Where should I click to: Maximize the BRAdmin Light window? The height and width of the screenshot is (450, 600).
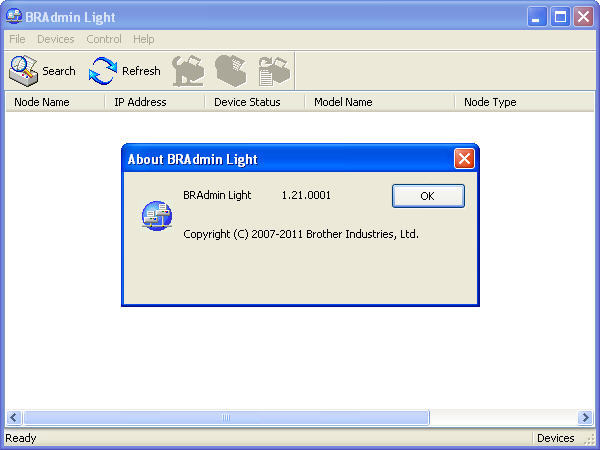point(560,17)
